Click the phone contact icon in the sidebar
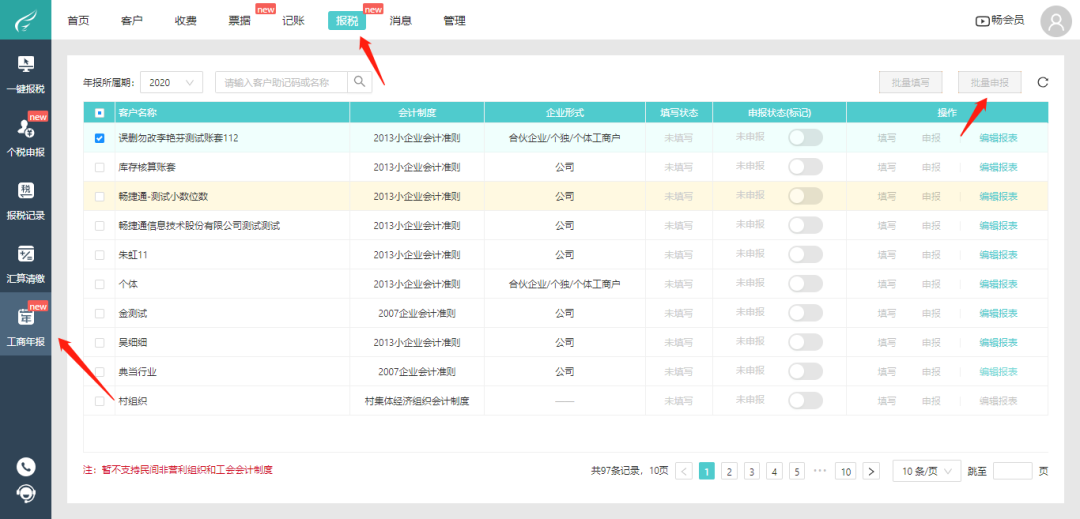 pyautogui.click(x=25, y=467)
